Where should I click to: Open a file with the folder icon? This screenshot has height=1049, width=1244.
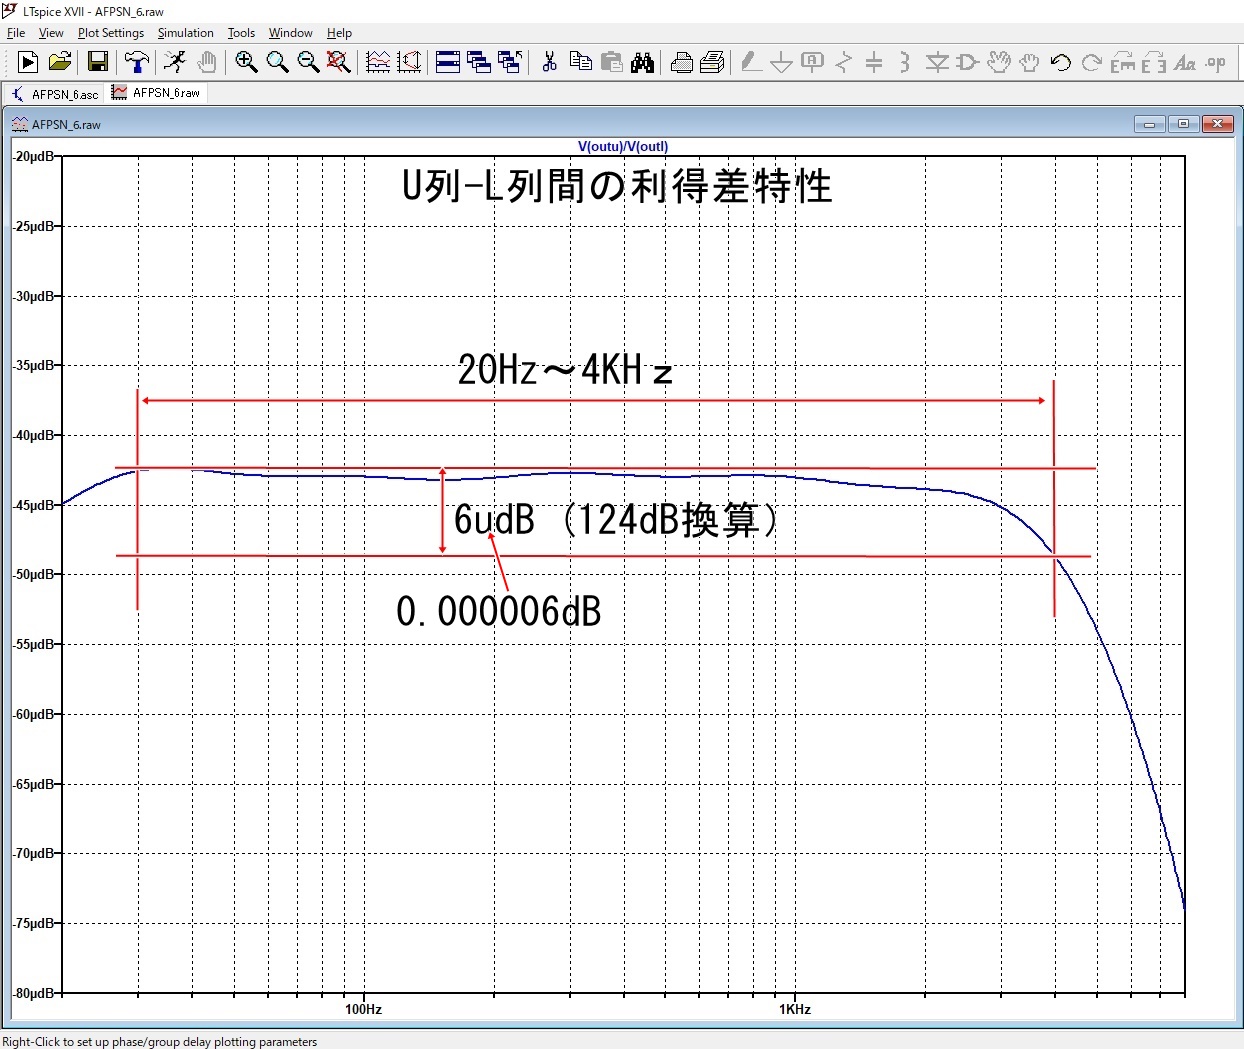coord(60,62)
